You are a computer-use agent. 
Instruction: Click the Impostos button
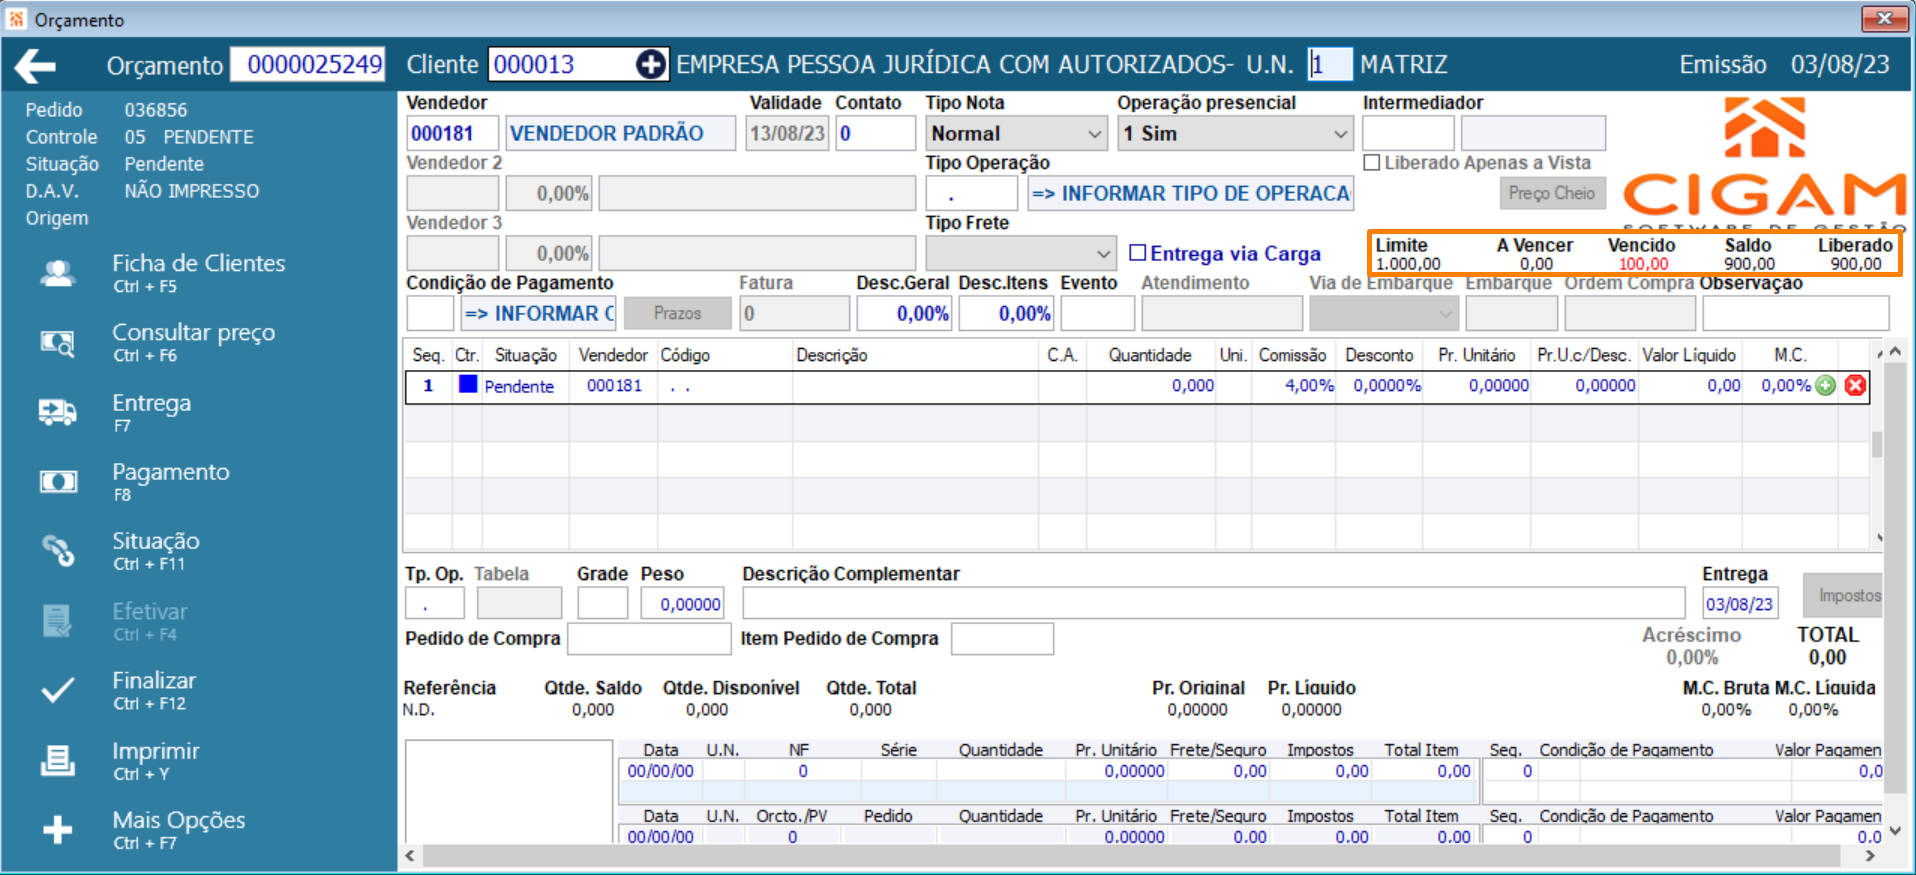click(x=1843, y=596)
